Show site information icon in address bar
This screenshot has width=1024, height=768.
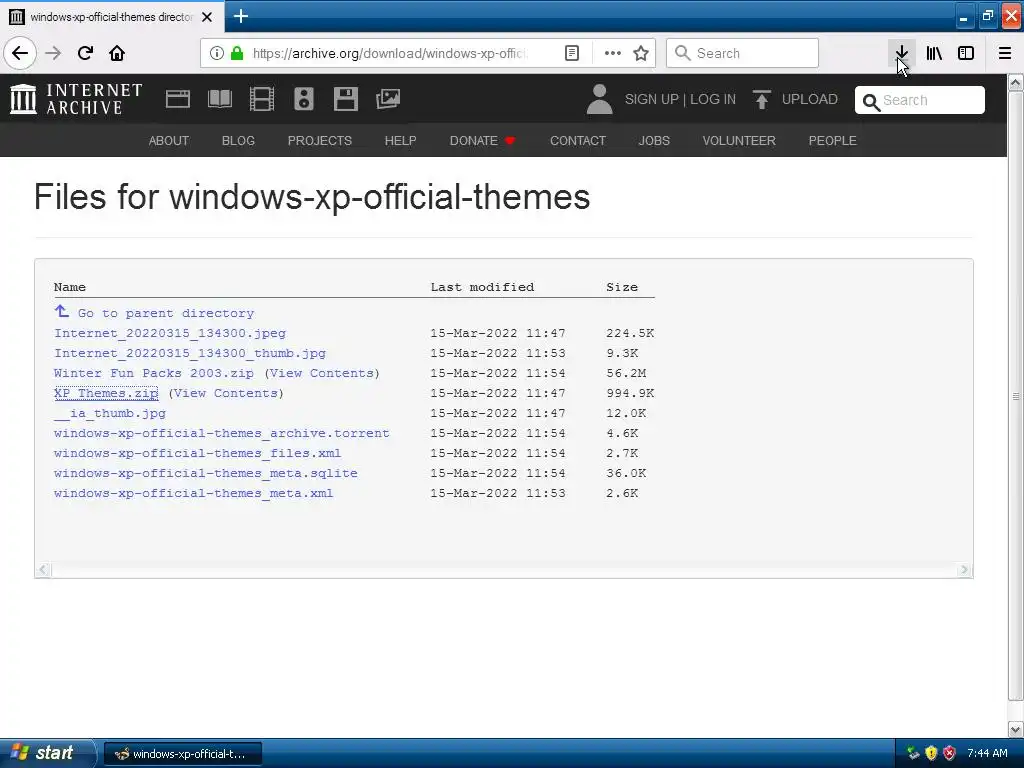point(216,53)
